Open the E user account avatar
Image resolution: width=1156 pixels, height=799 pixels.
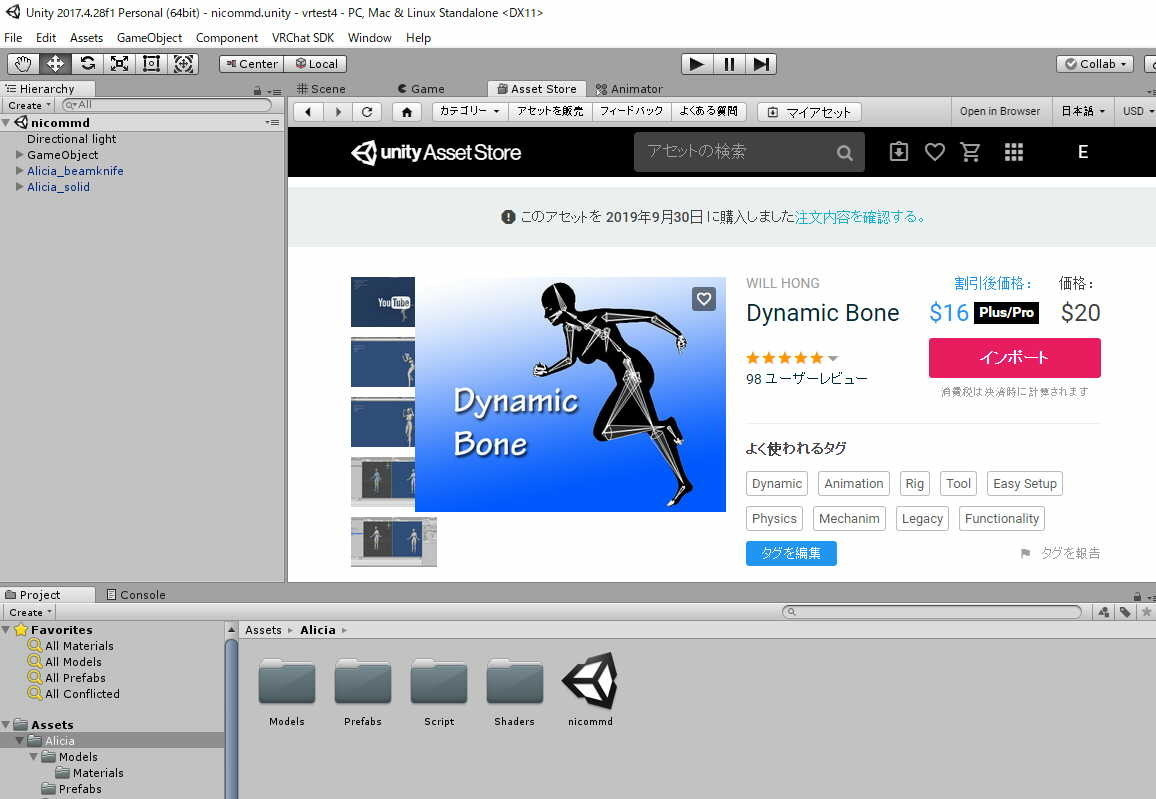coord(1082,152)
